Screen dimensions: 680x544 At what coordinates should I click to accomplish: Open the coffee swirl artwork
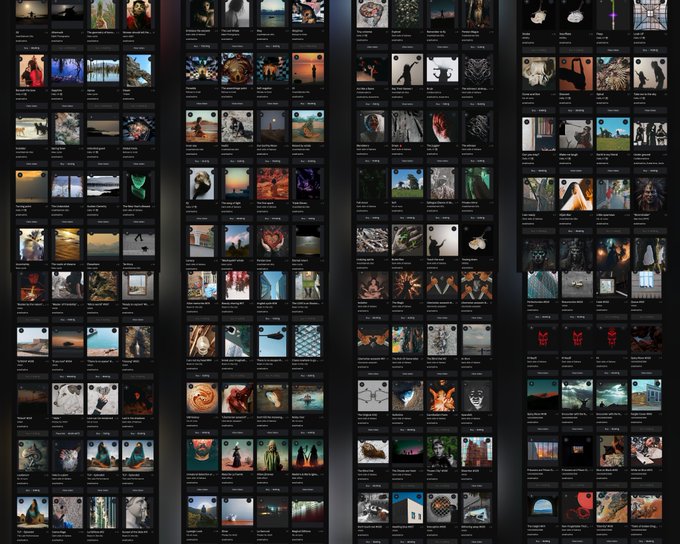202,398
